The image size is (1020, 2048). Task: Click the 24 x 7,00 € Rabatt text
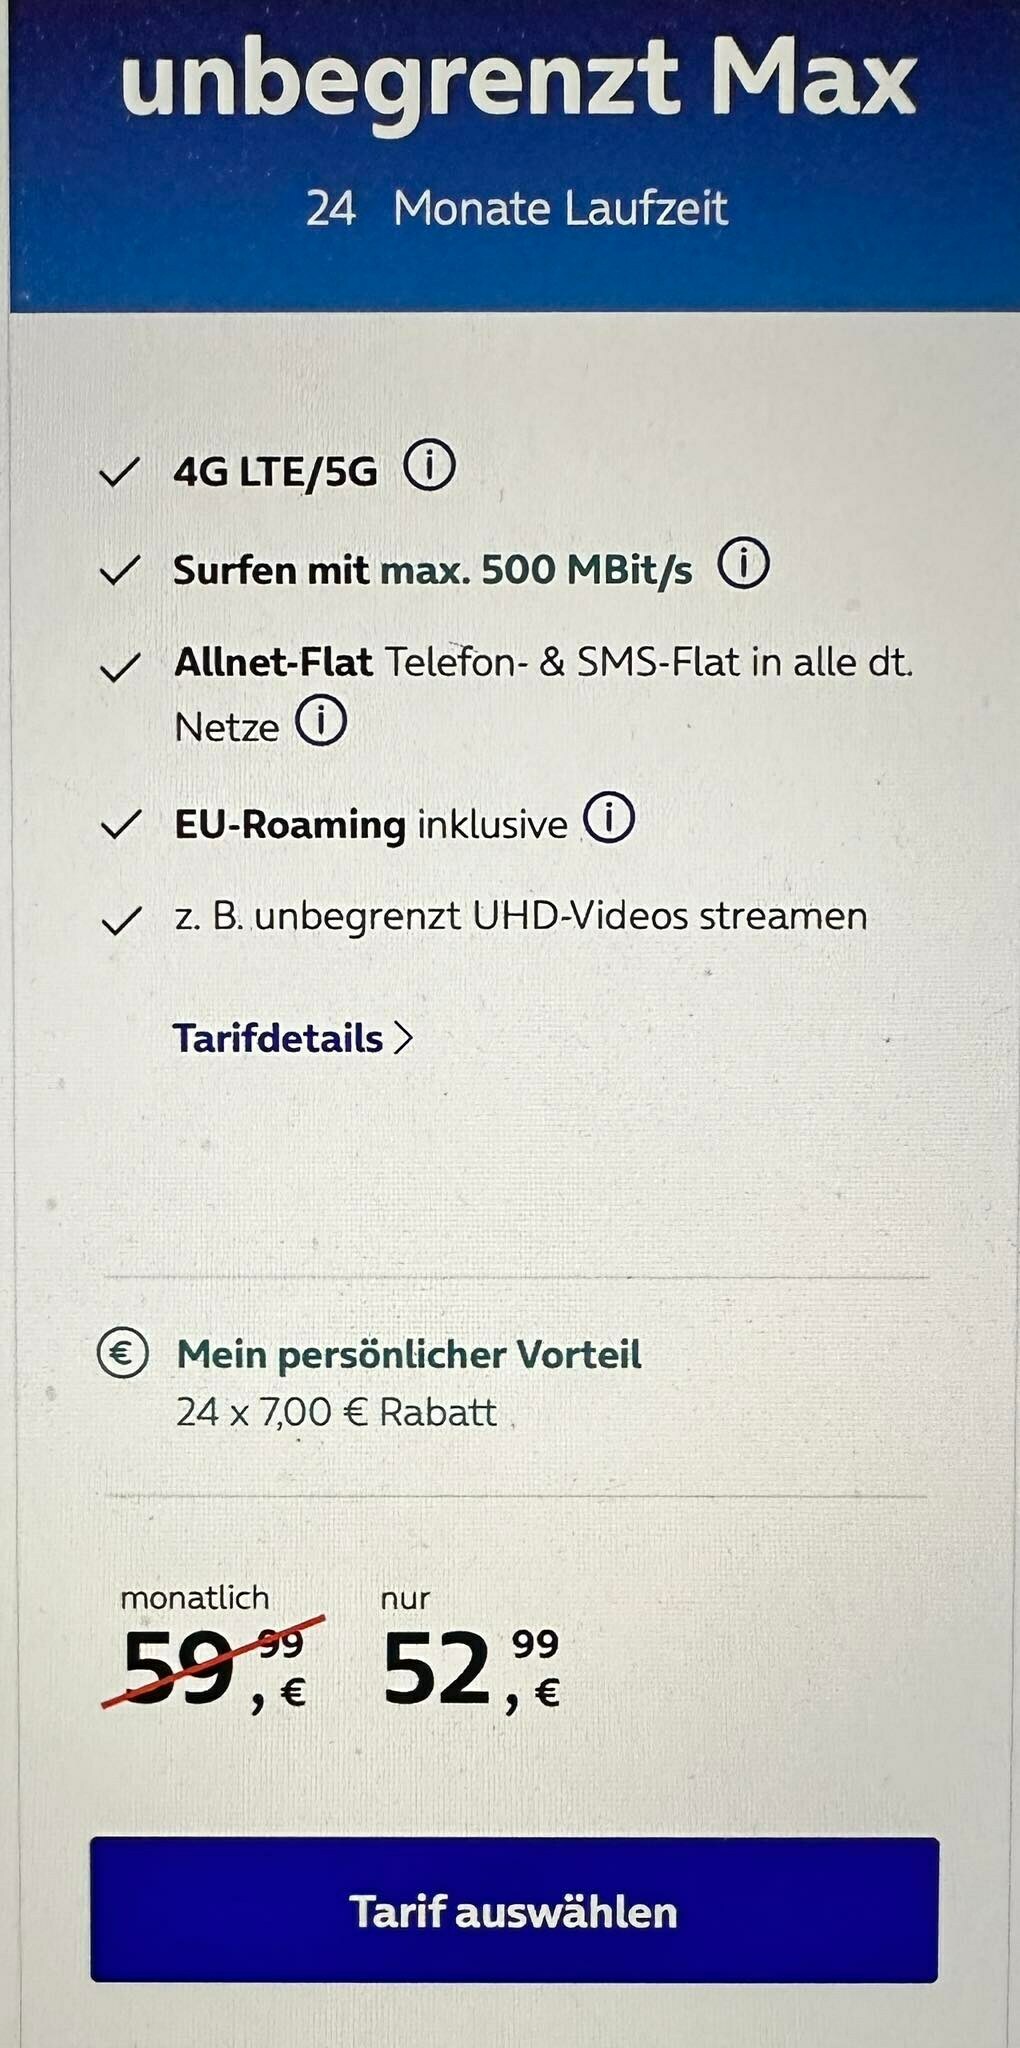[x=336, y=1413]
